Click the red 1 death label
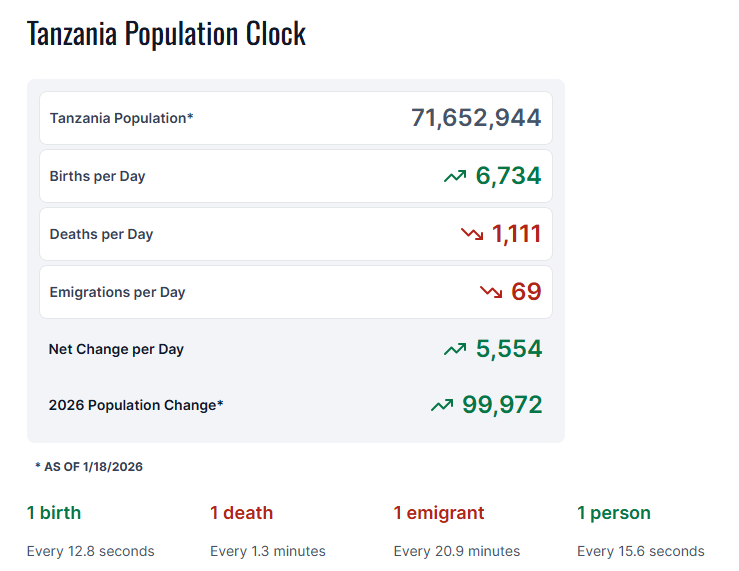The height and width of the screenshot is (571, 739). pos(241,513)
